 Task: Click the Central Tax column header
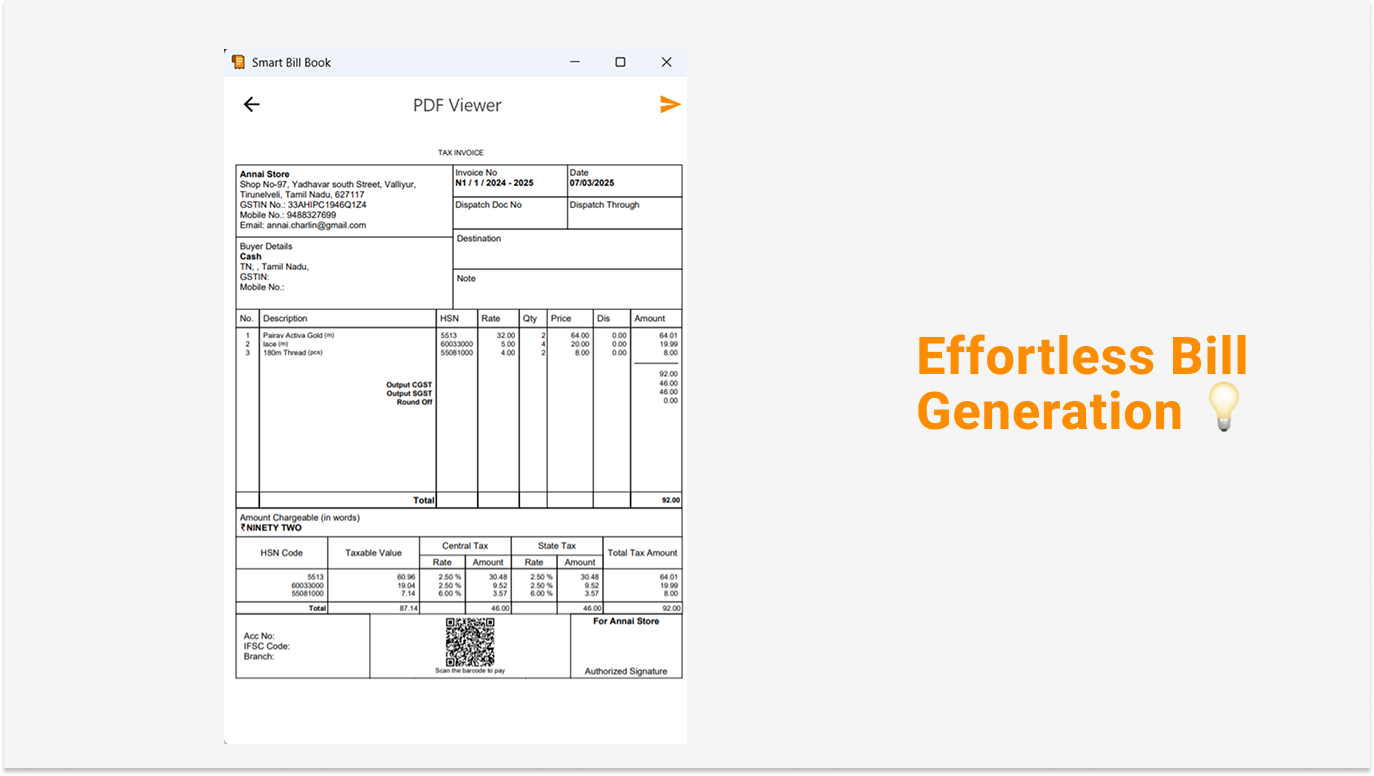pyautogui.click(x=465, y=546)
